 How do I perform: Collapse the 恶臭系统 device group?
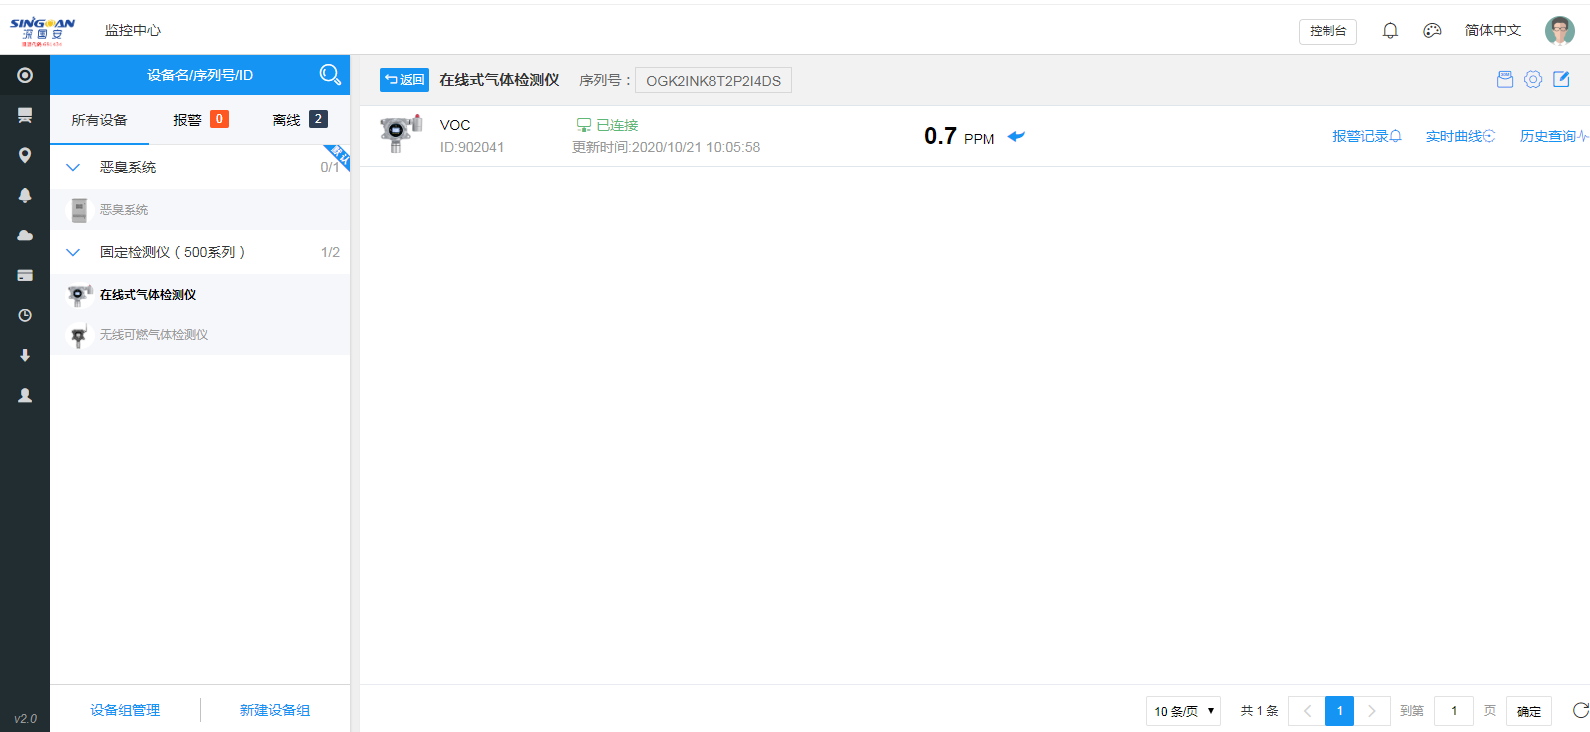point(73,167)
